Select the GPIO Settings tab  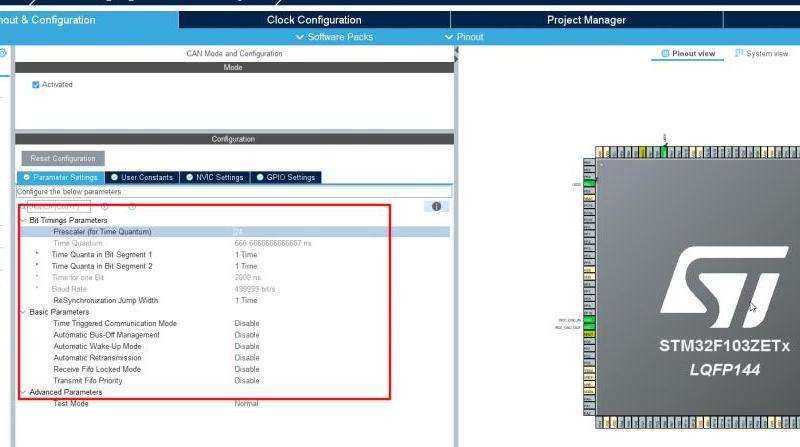click(x=286, y=177)
